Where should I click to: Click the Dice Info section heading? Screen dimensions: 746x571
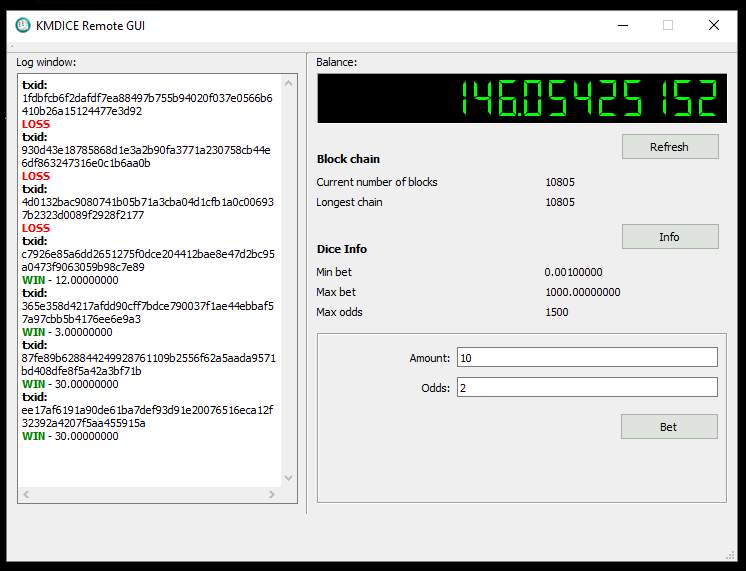click(342, 249)
